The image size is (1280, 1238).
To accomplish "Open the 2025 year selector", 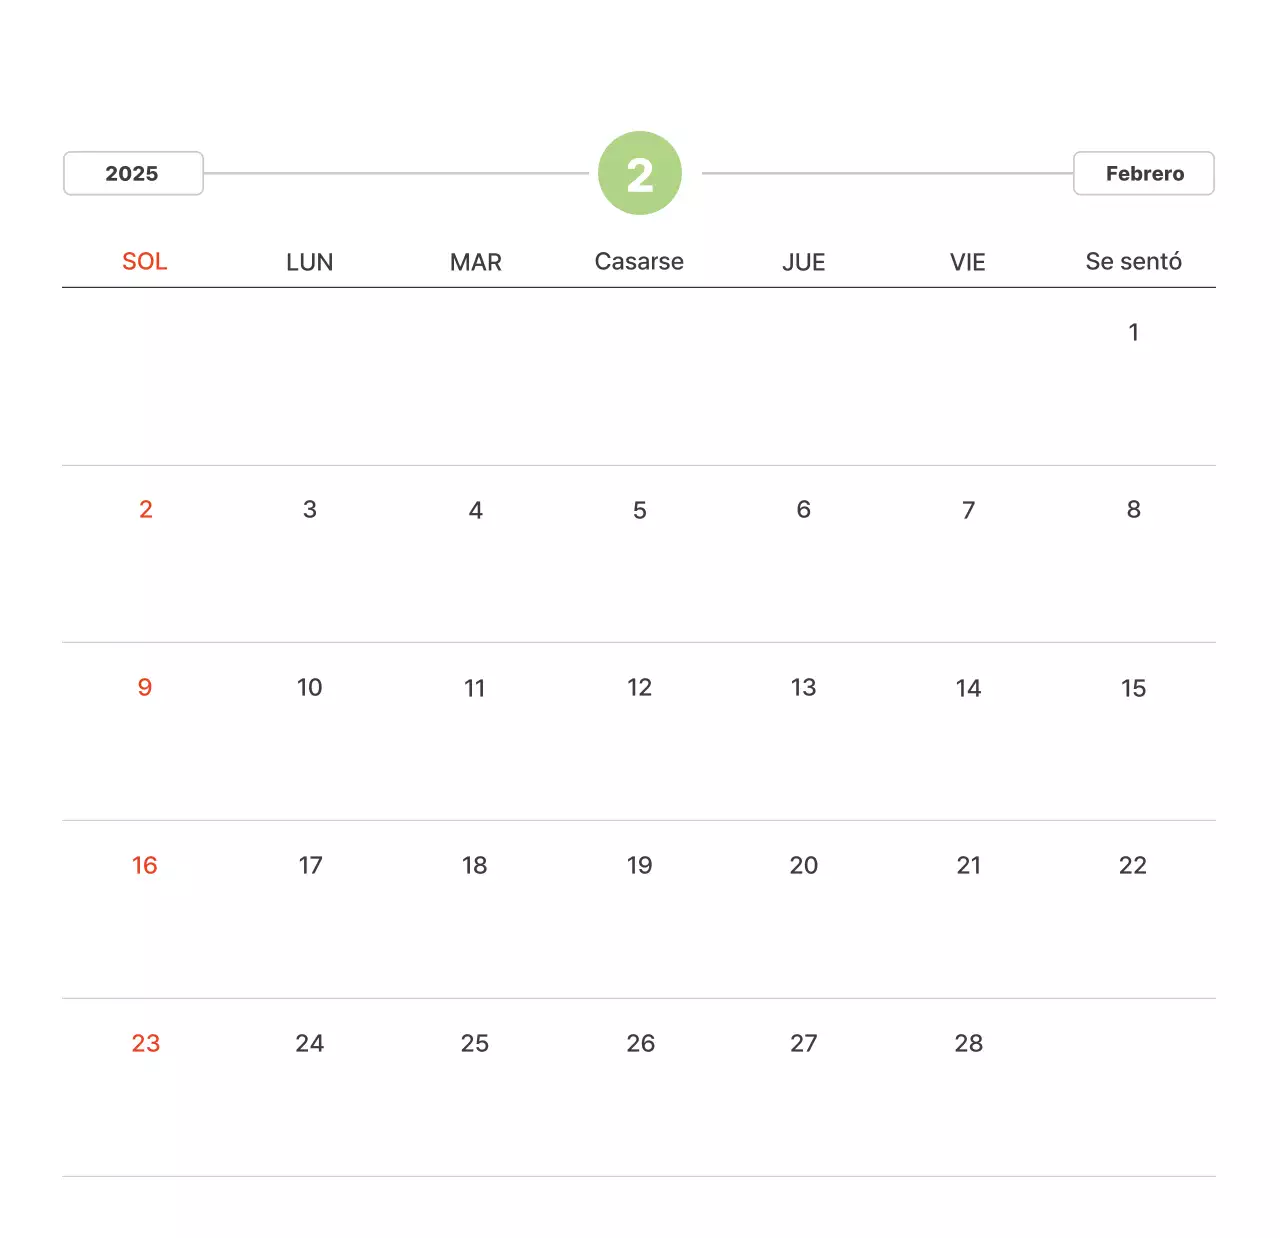I will click(x=133, y=174).
